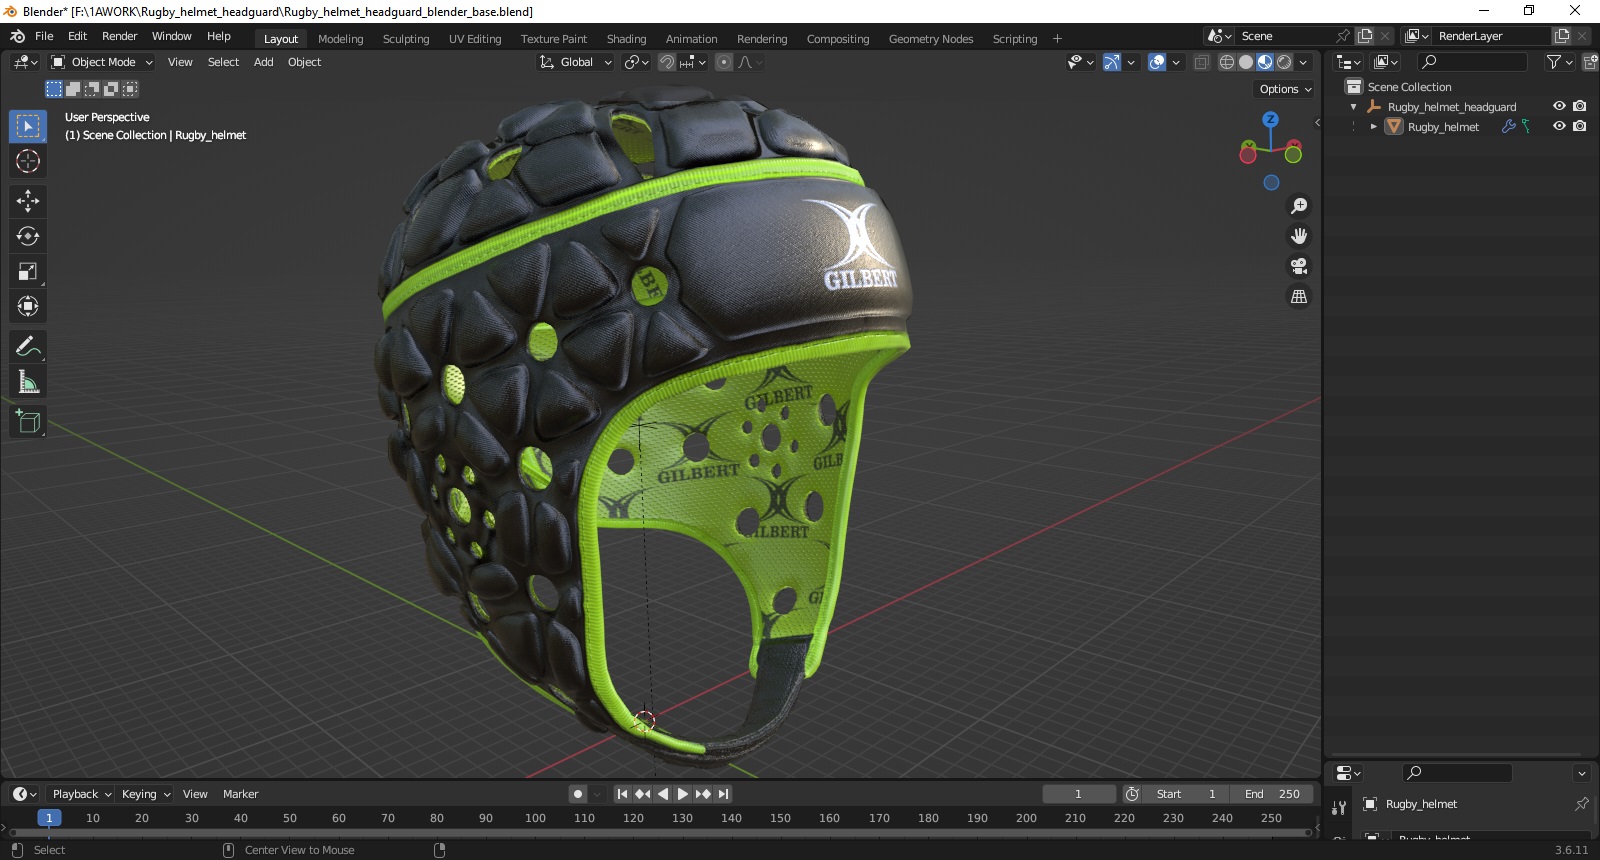Viewport: 1600px width, 860px height.
Task: Toggle viewport gizmos display
Action: [1111, 62]
